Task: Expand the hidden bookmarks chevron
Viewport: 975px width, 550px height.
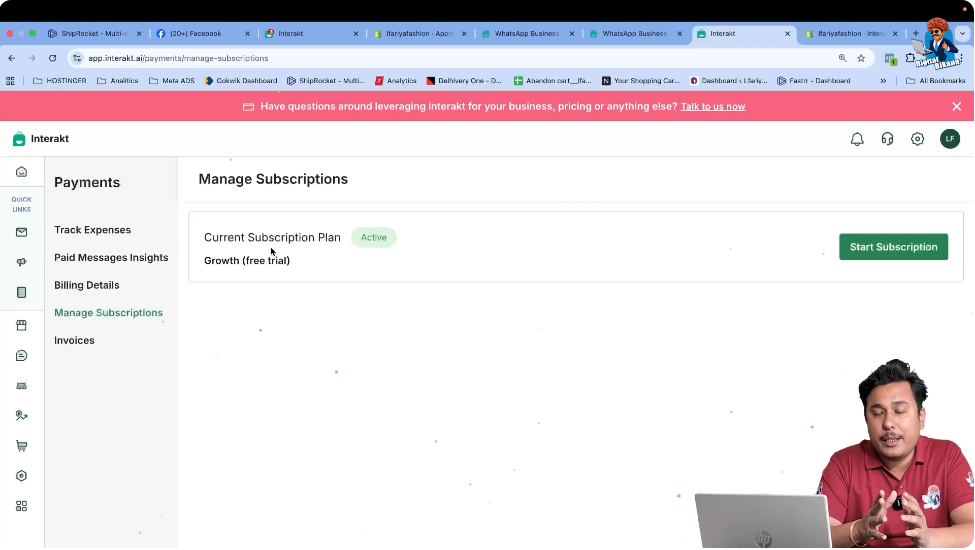Action: (883, 81)
